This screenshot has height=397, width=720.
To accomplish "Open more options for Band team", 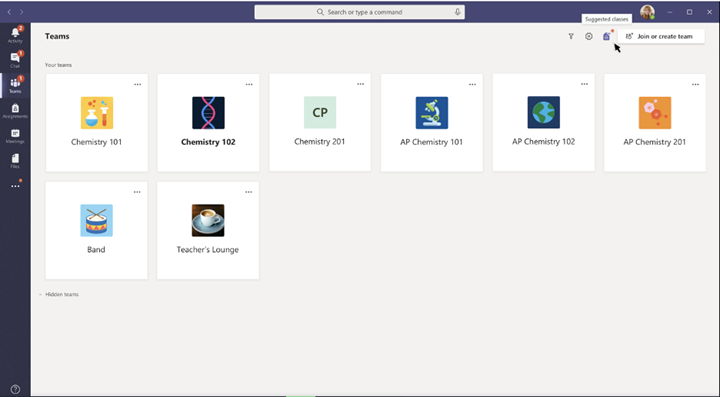I will [137, 192].
